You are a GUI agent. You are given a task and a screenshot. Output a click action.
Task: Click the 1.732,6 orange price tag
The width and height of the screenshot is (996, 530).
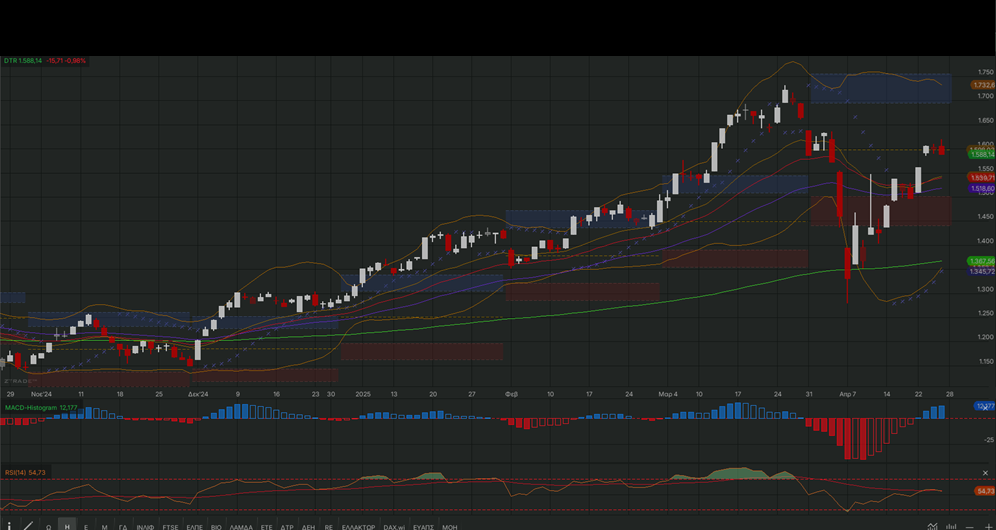coord(983,85)
